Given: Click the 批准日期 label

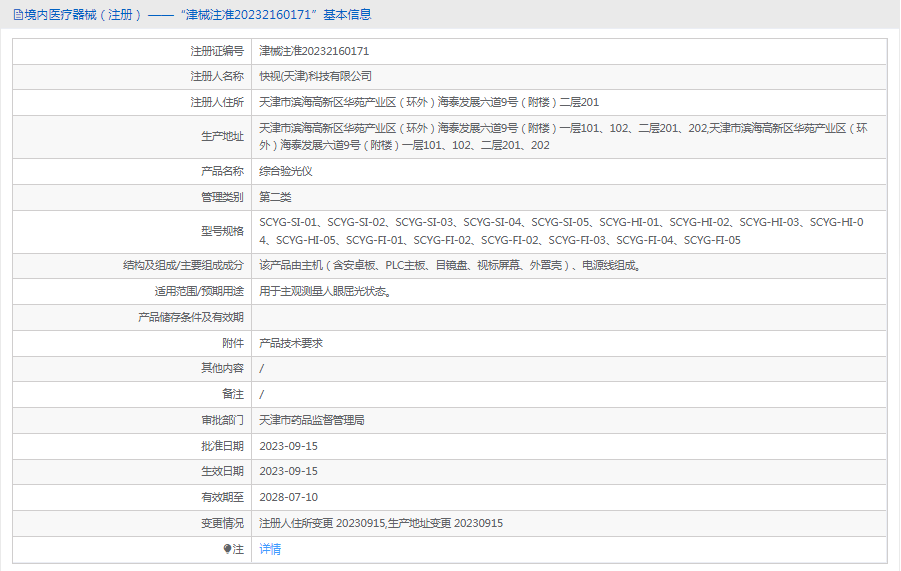Looking at the screenshot, I should [222, 446].
